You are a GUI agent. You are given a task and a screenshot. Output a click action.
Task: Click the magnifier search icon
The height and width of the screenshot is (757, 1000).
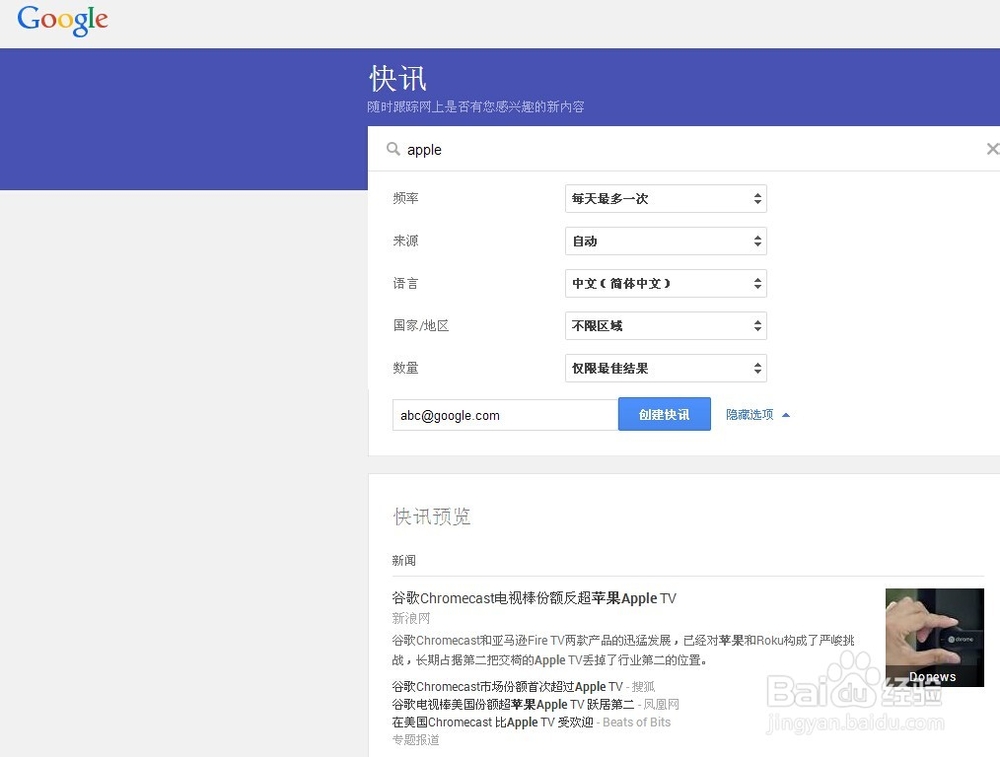pos(393,149)
